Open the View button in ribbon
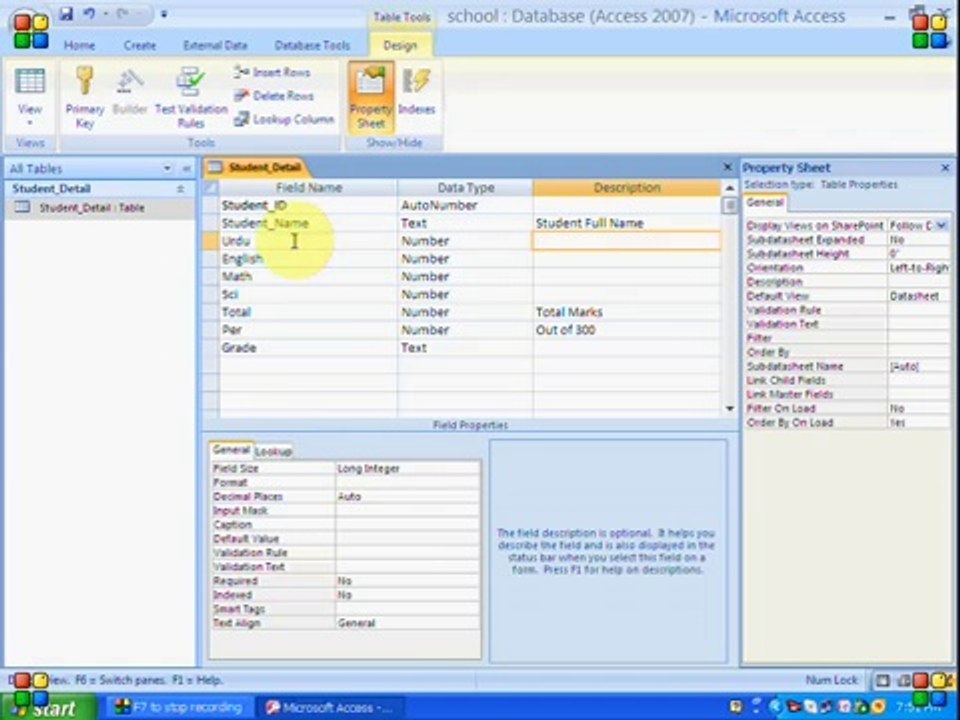The width and height of the screenshot is (960, 720). (x=29, y=98)
